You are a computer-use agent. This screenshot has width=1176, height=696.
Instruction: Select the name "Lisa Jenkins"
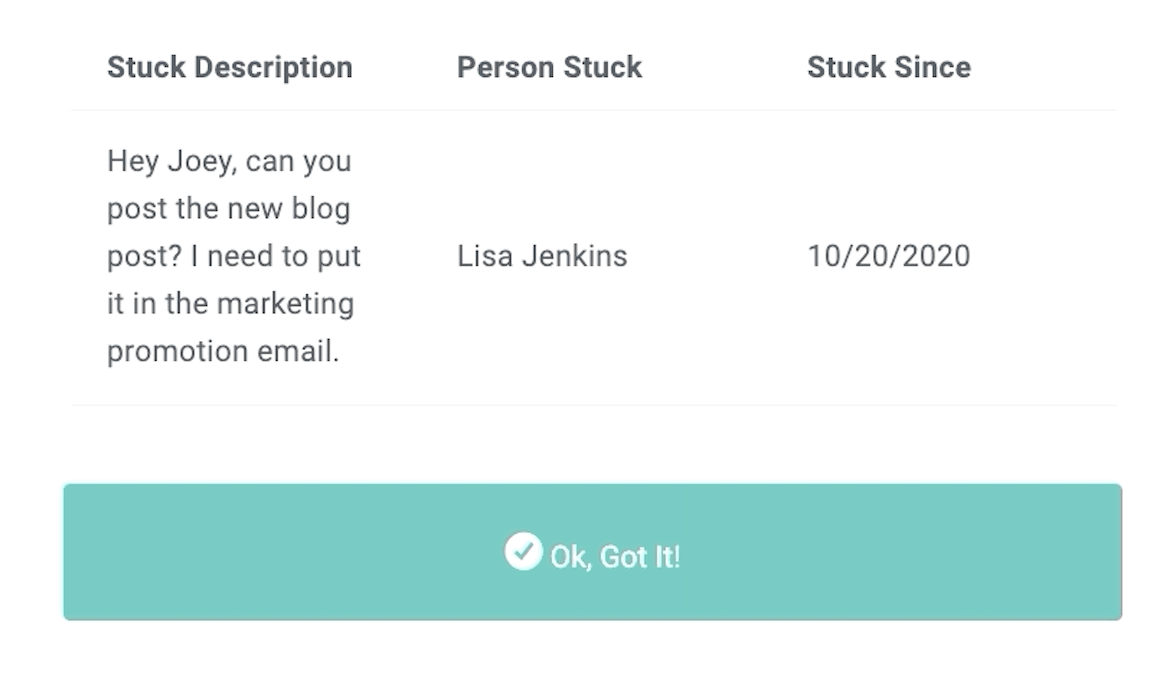542,256
